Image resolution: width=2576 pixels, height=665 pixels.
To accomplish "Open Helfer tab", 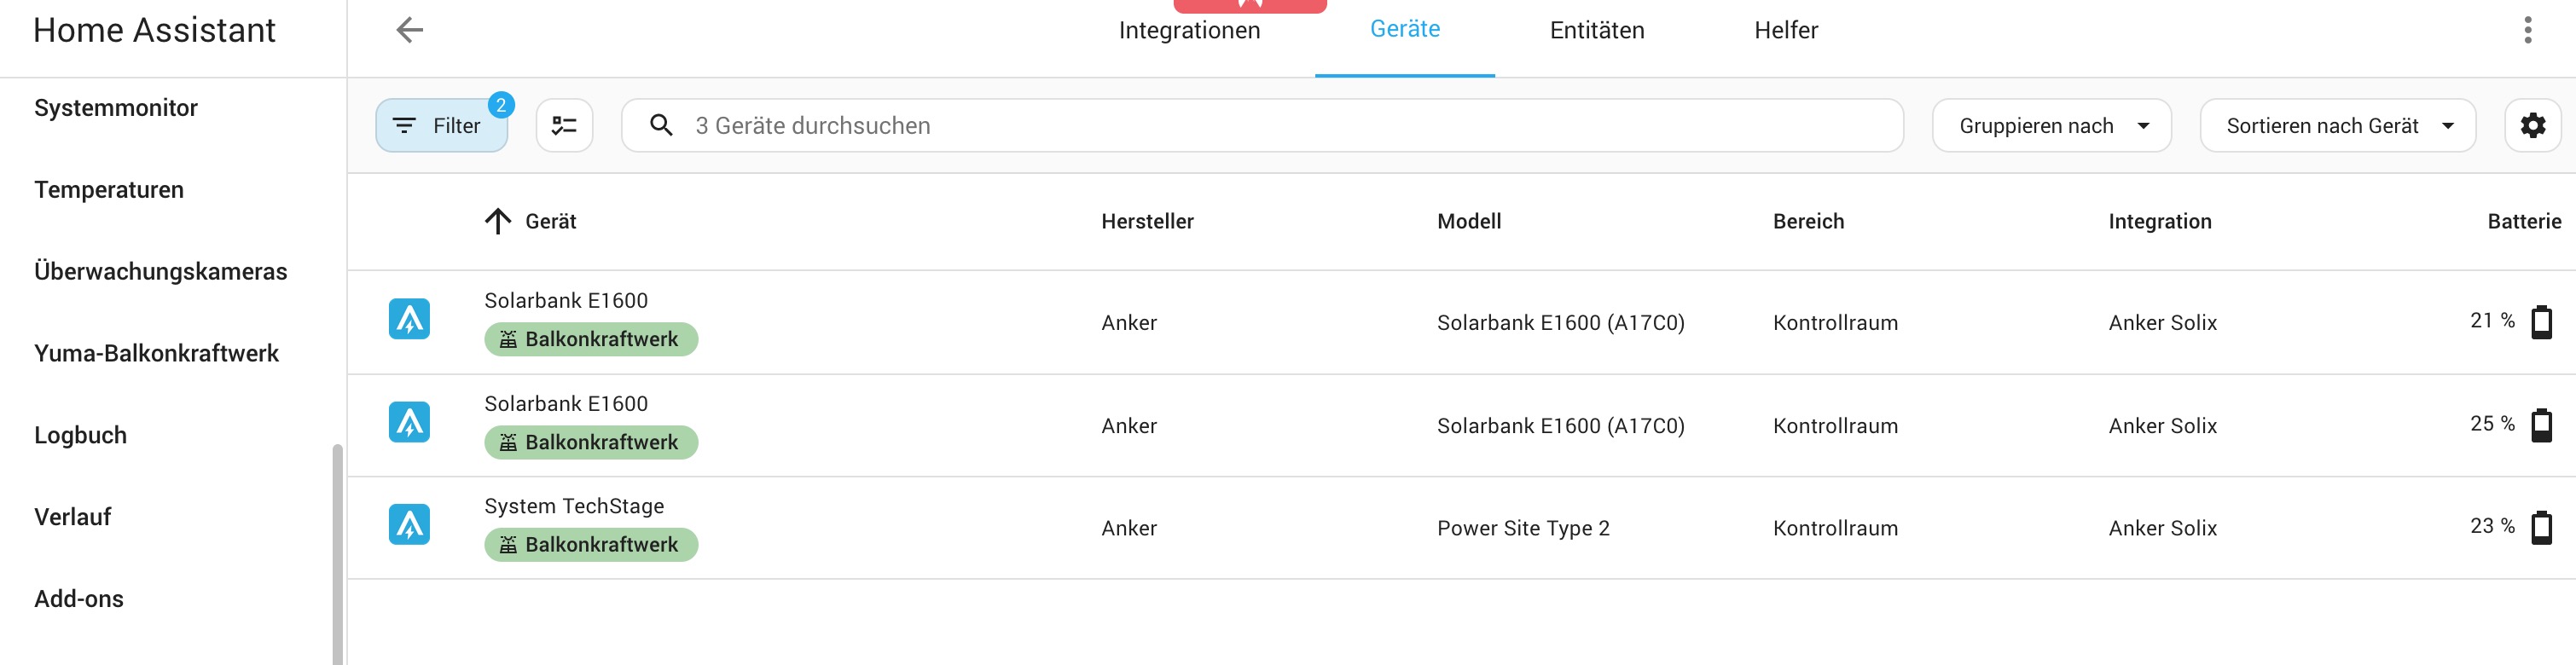I will pos(1785,30).
